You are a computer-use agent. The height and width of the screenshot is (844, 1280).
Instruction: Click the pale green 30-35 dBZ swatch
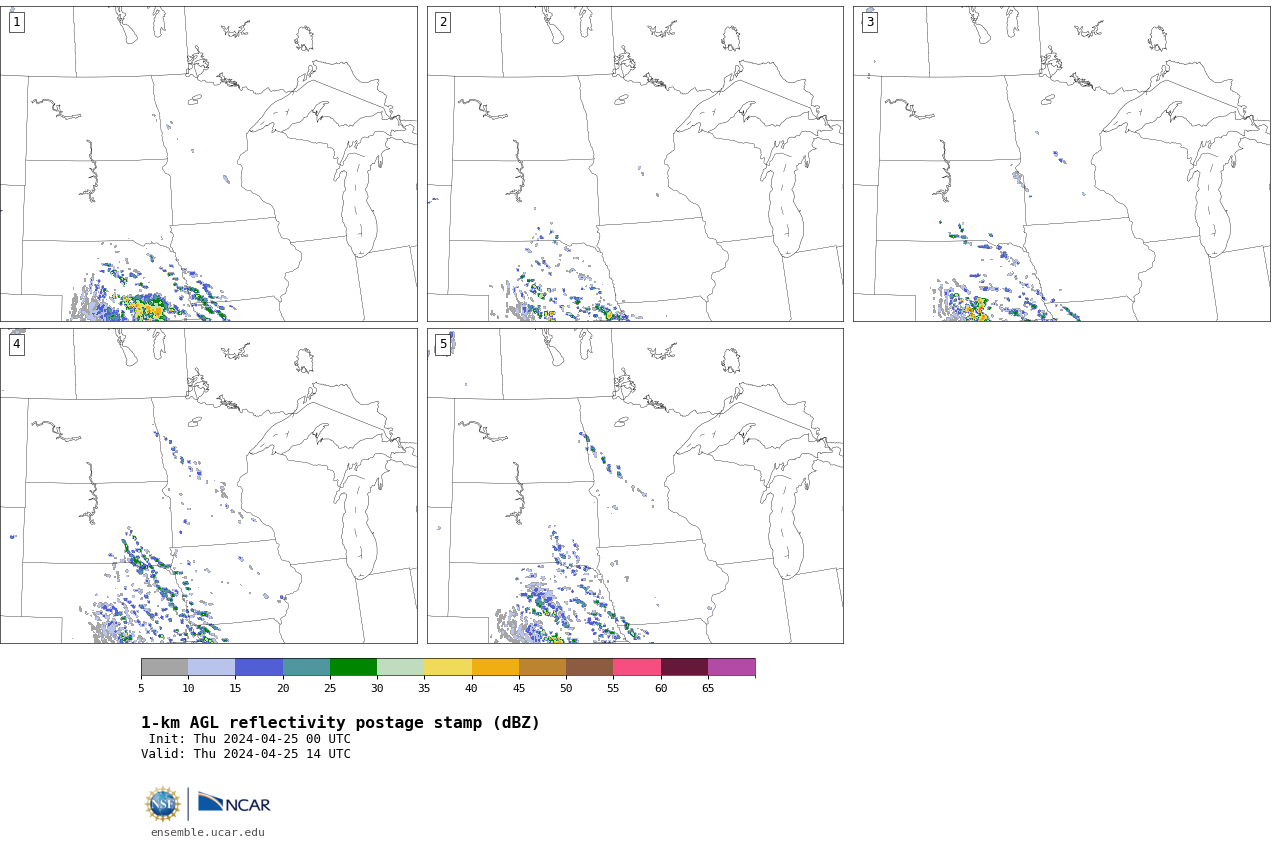[400, 667]
